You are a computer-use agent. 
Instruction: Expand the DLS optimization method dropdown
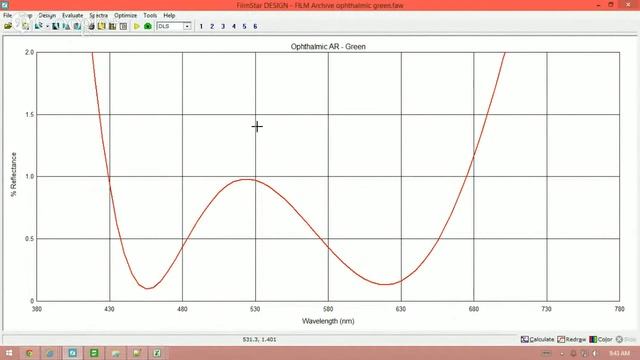coord(187,26)
